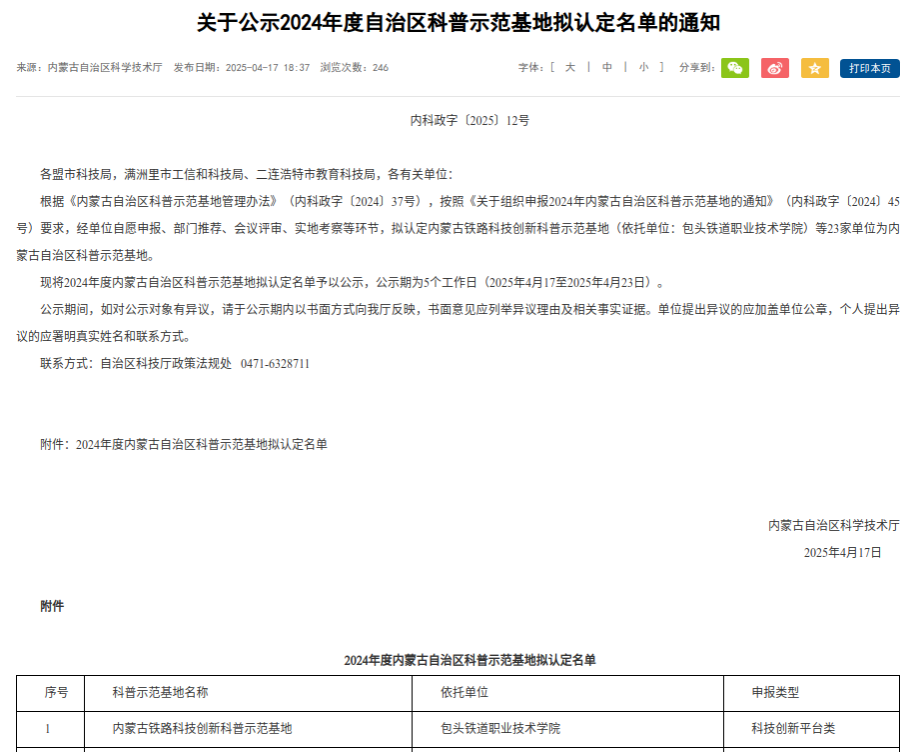Click the salutation line 各盟市科技局

(x=246, y=174)
